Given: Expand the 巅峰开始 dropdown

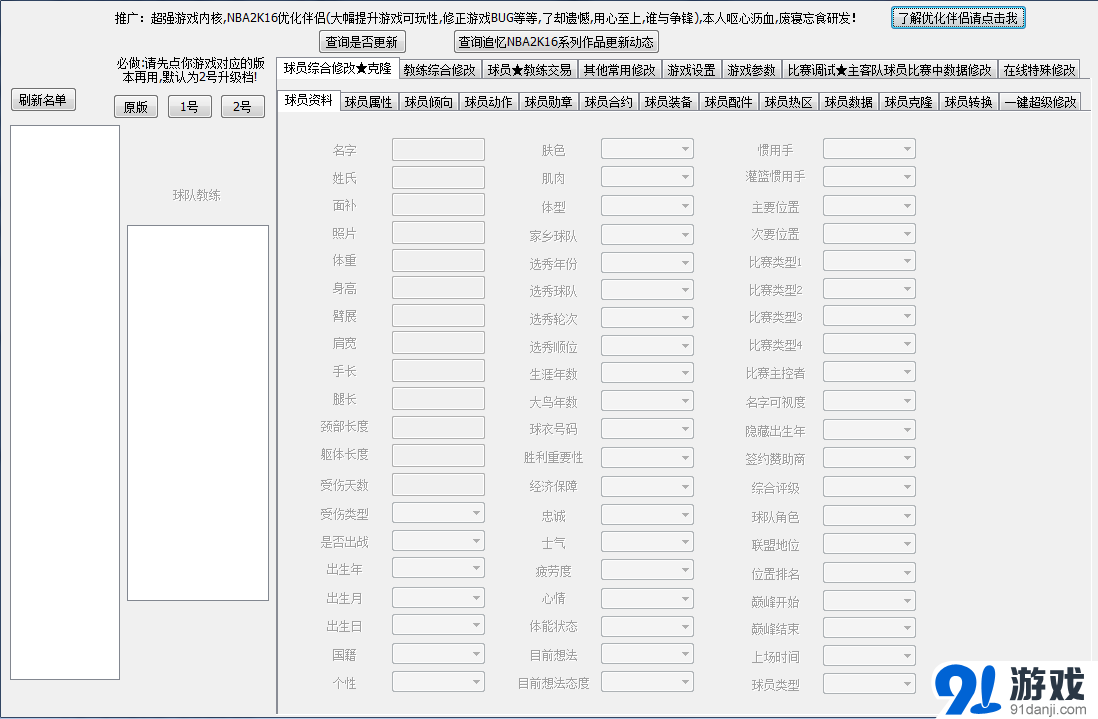Looking at the screenshot, I should [x=869, y=601].
